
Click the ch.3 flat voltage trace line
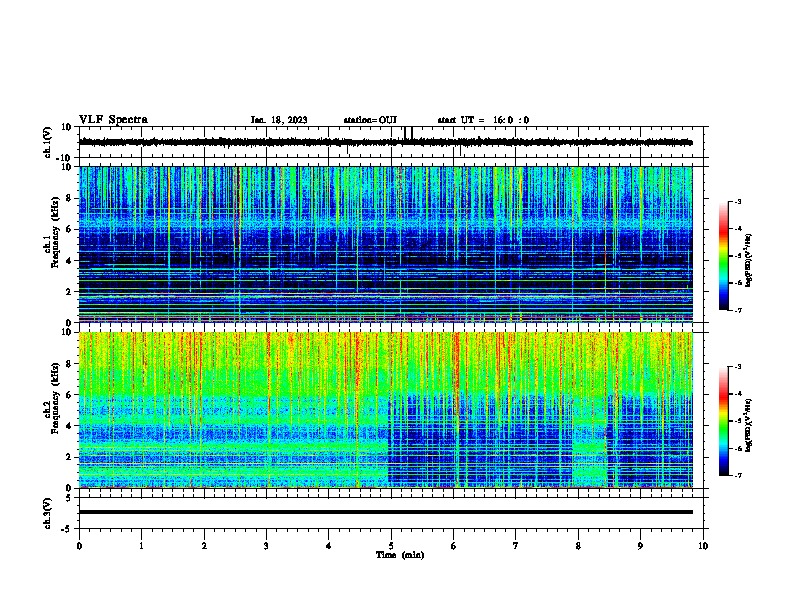(x=386, y=512)
